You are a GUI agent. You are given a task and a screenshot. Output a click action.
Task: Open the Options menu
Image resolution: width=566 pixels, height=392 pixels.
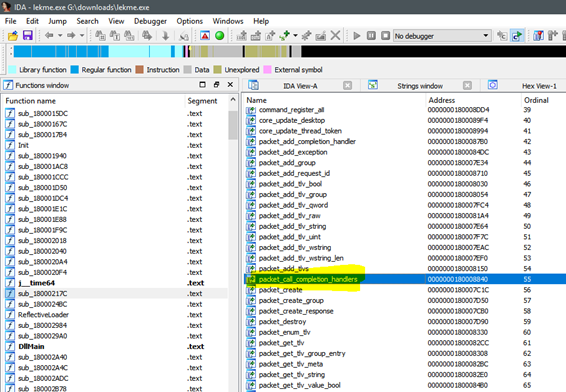(190, 21)
